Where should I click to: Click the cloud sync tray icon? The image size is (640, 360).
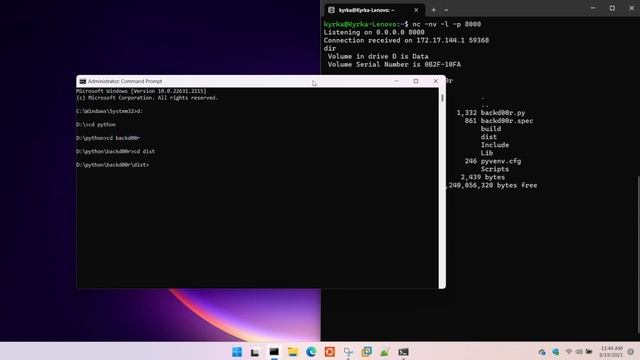(x=542, y=352)
